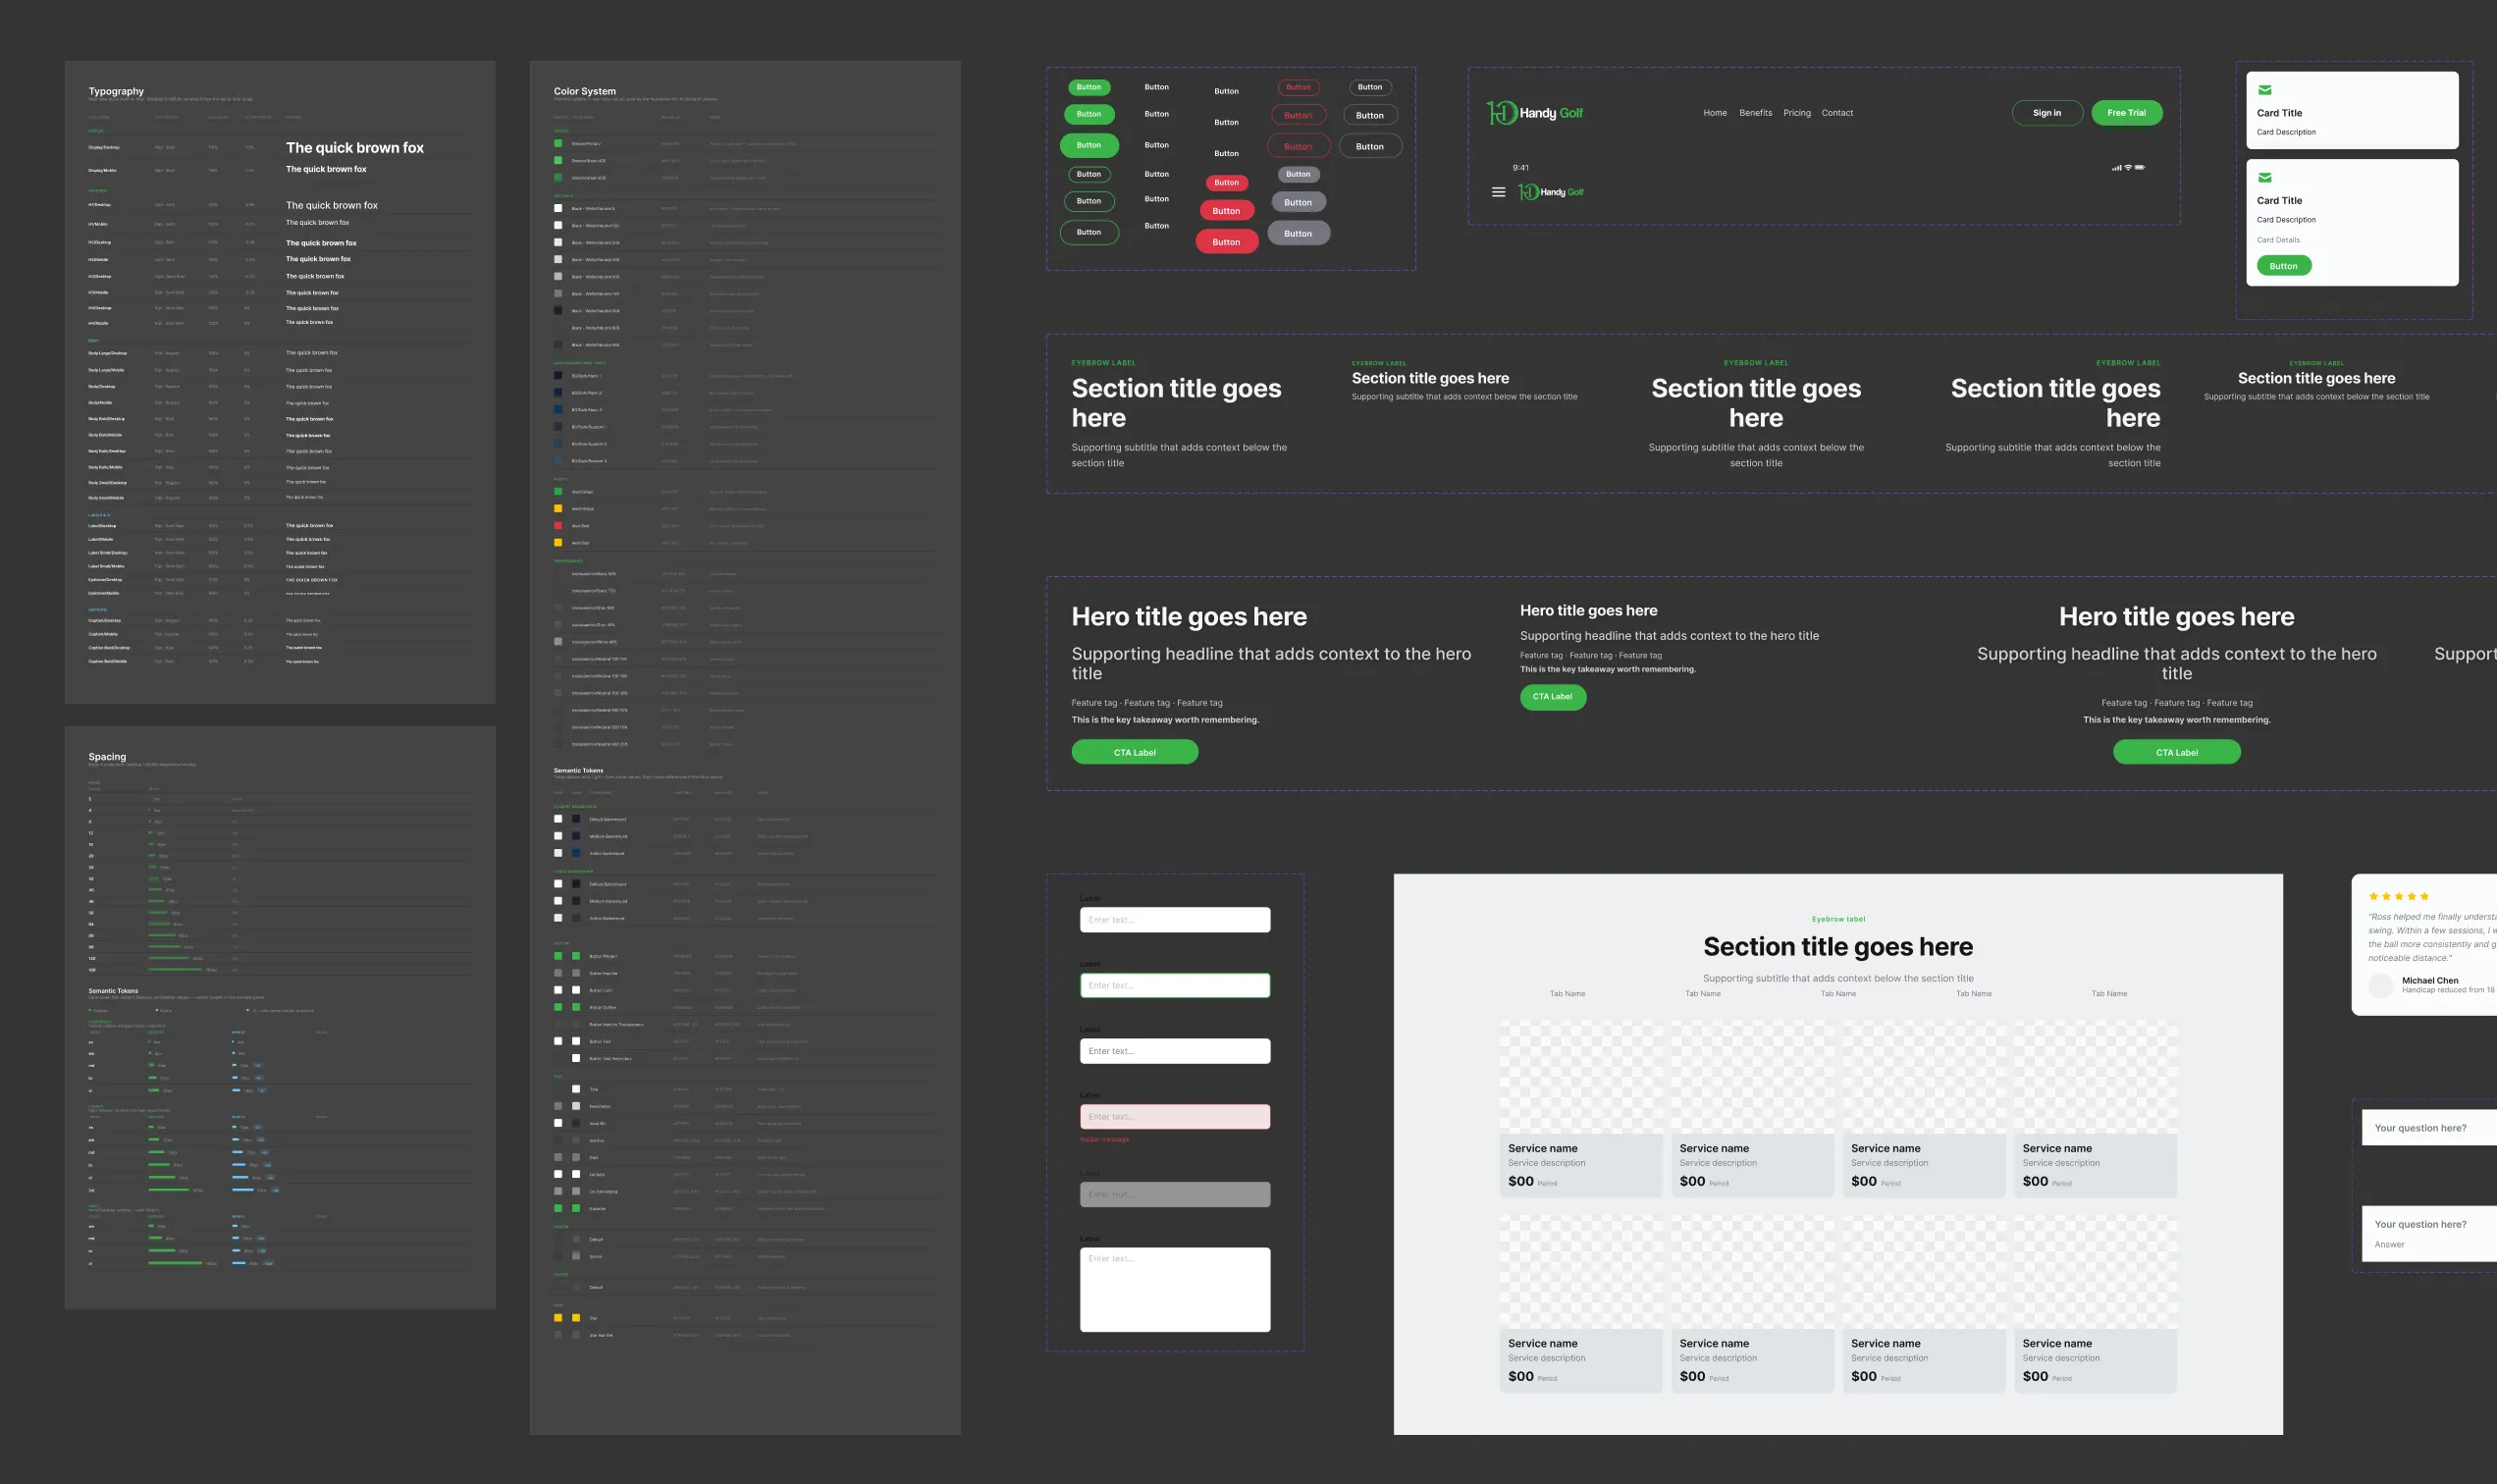Click the largest red filled Button variant

1226,242
